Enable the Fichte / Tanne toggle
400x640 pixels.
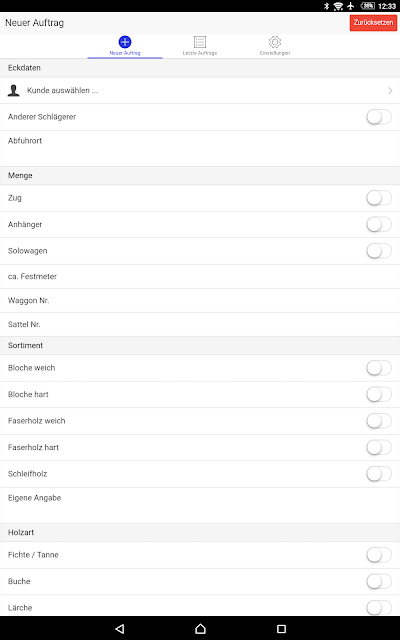(x=379, y=555)
